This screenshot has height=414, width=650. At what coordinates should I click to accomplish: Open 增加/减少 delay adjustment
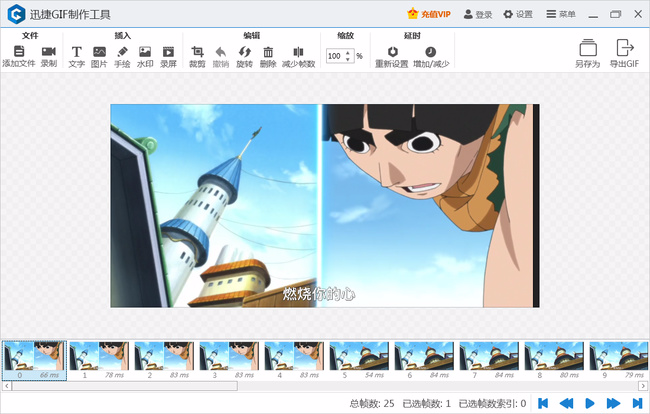[x=431, y=56]
